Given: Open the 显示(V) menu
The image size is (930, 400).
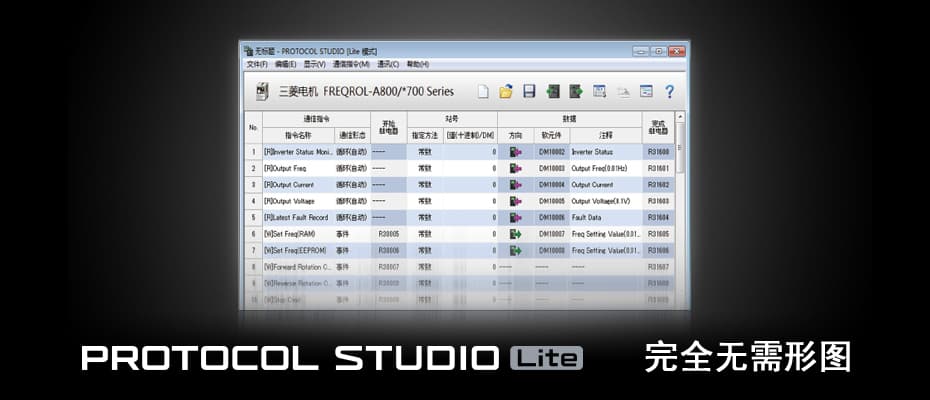Looking at the screenshot, I should 315,64.
